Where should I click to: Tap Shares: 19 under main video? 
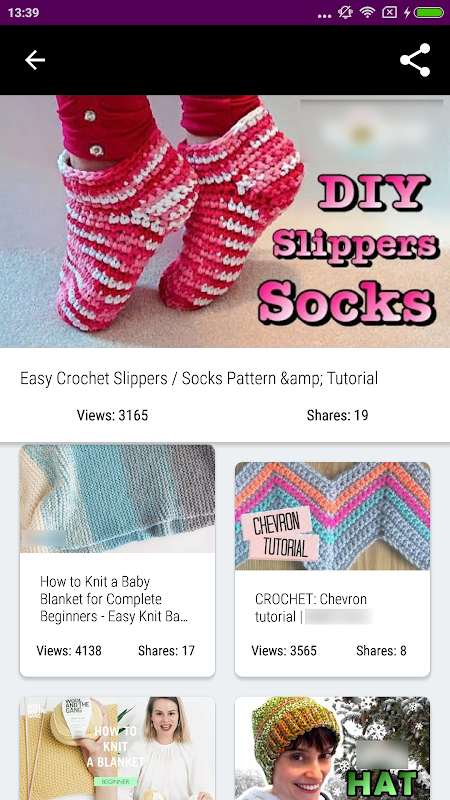coord(337,415)
